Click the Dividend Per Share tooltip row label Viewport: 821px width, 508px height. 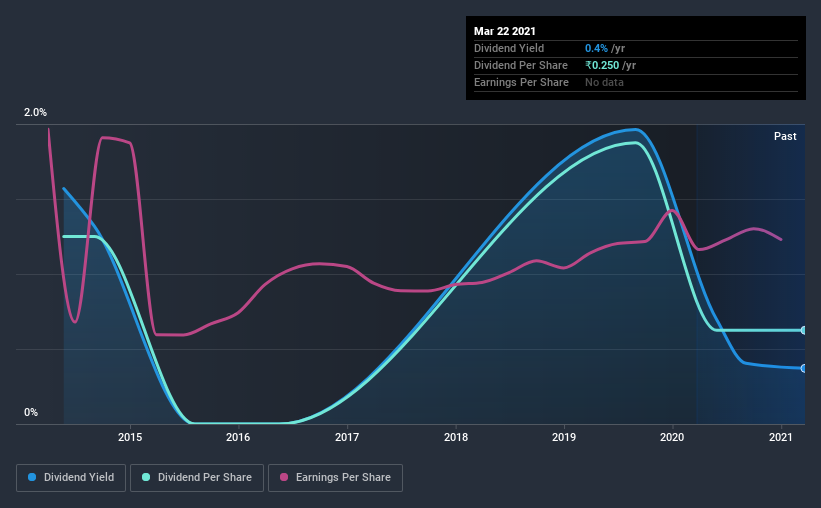pos(520,65)
